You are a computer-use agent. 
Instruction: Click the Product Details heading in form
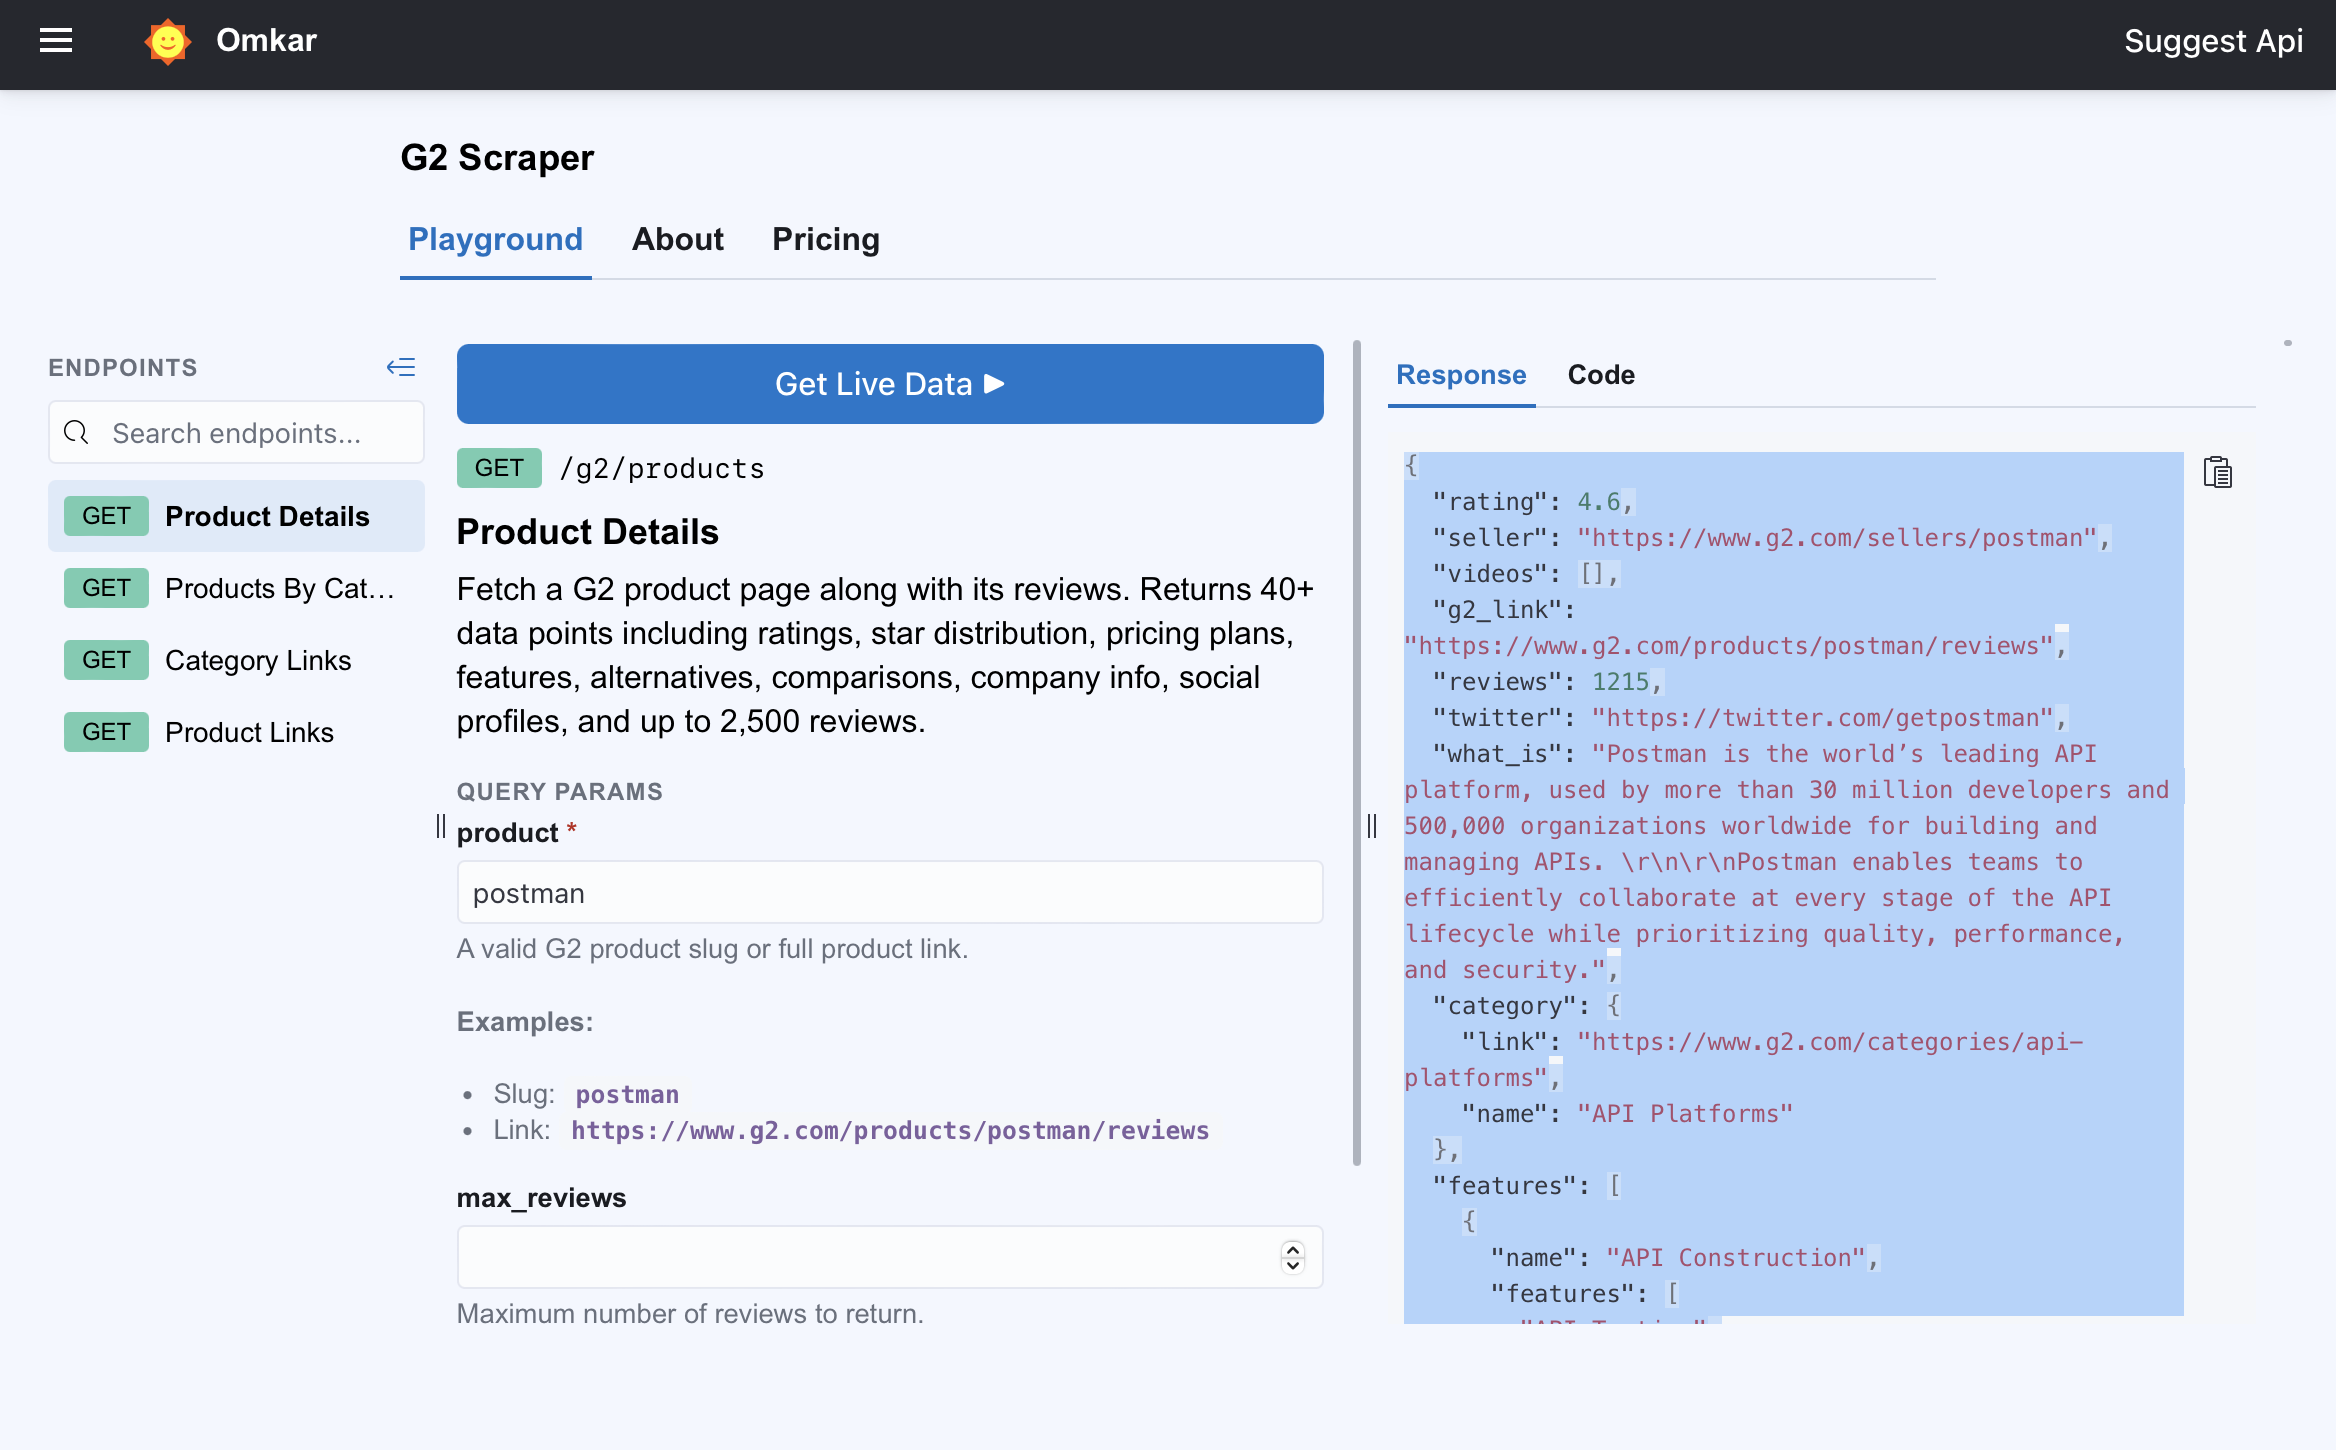588,532
